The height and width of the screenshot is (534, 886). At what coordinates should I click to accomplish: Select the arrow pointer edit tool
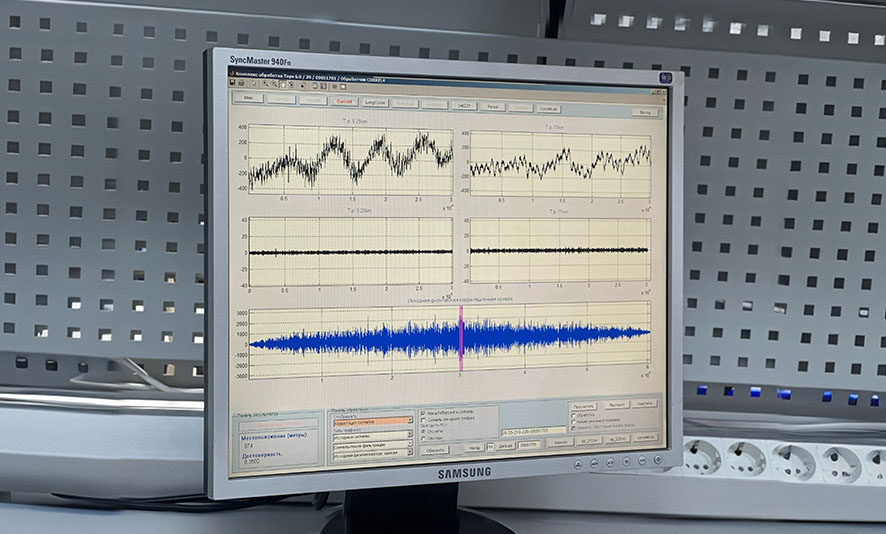(253, 85)
